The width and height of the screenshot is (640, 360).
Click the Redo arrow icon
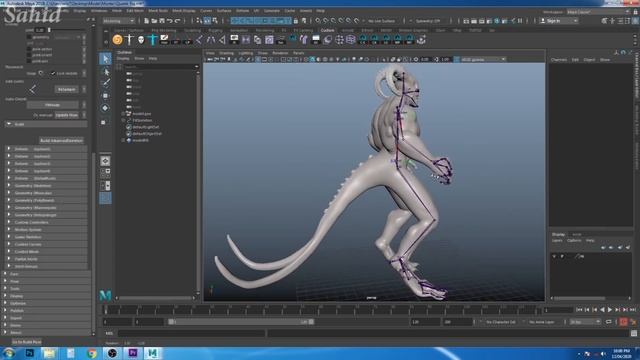(x=177, y=20)
